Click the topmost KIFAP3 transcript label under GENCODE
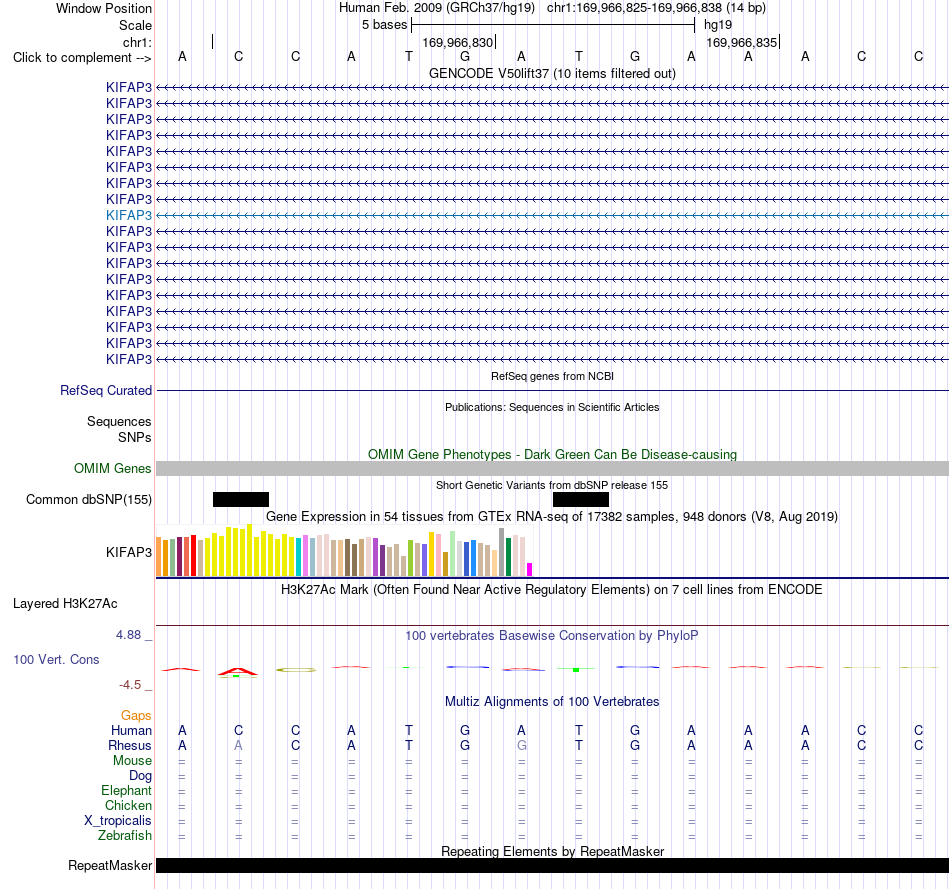950x889 pixels. (128, 87)
